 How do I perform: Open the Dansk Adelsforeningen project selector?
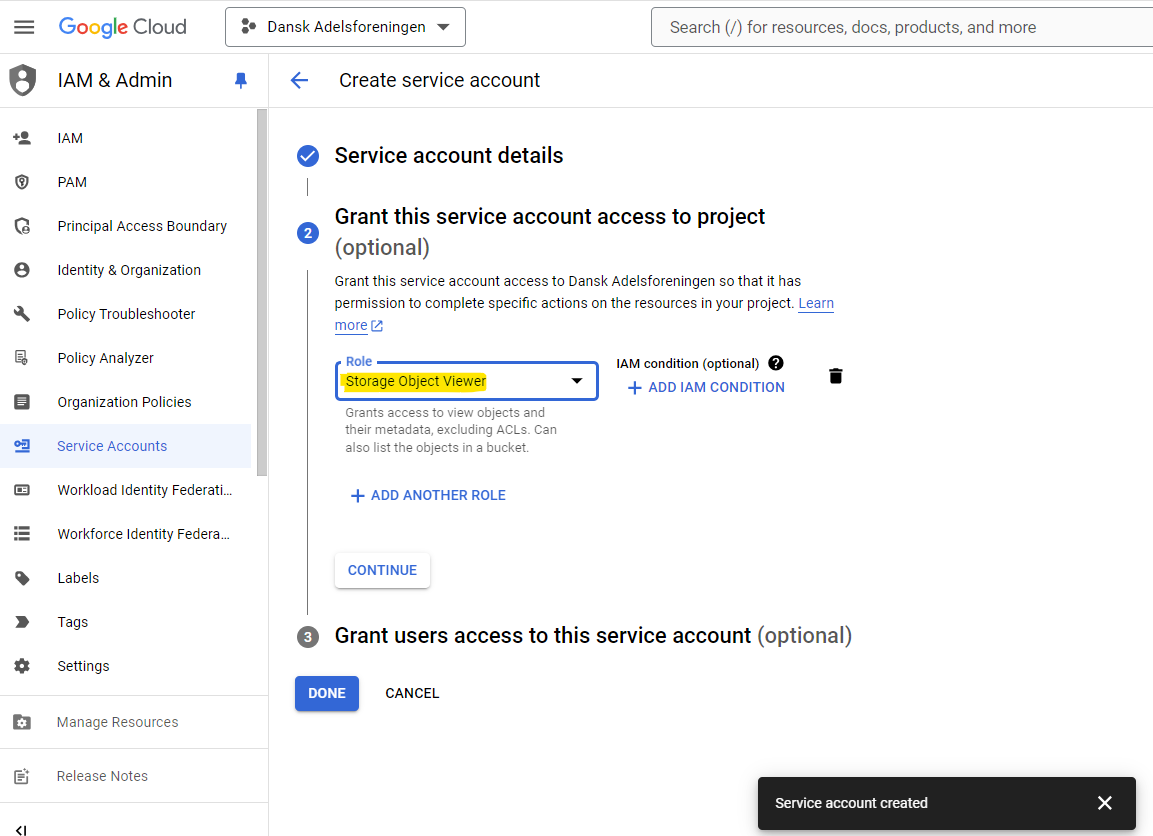click(345, 27)
